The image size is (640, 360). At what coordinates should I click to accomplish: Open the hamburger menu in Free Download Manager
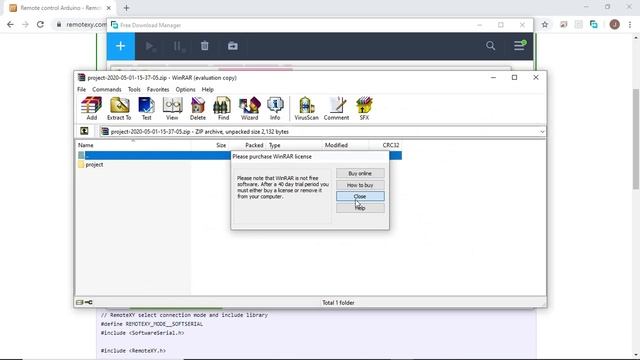(x=519, y=45)
